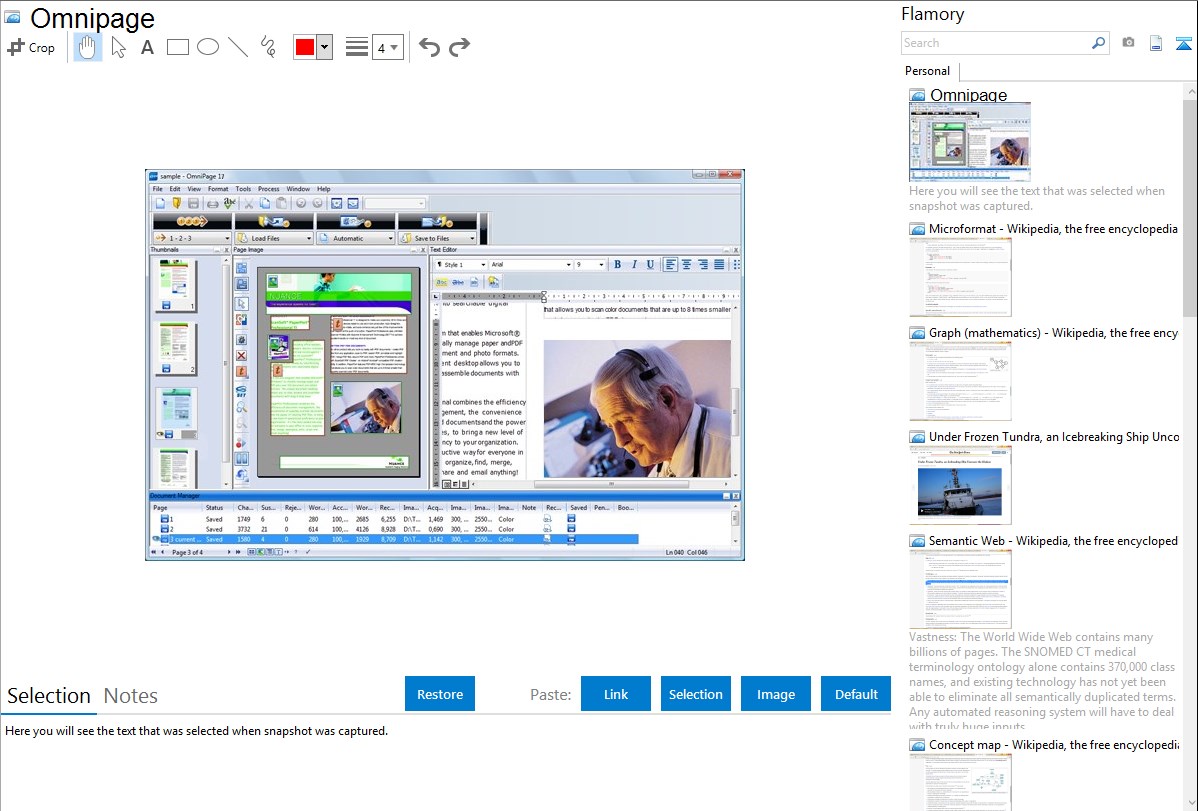Select page 1 row in Document Manager
Screen dimensions: 1198x811
pos(393,519)
